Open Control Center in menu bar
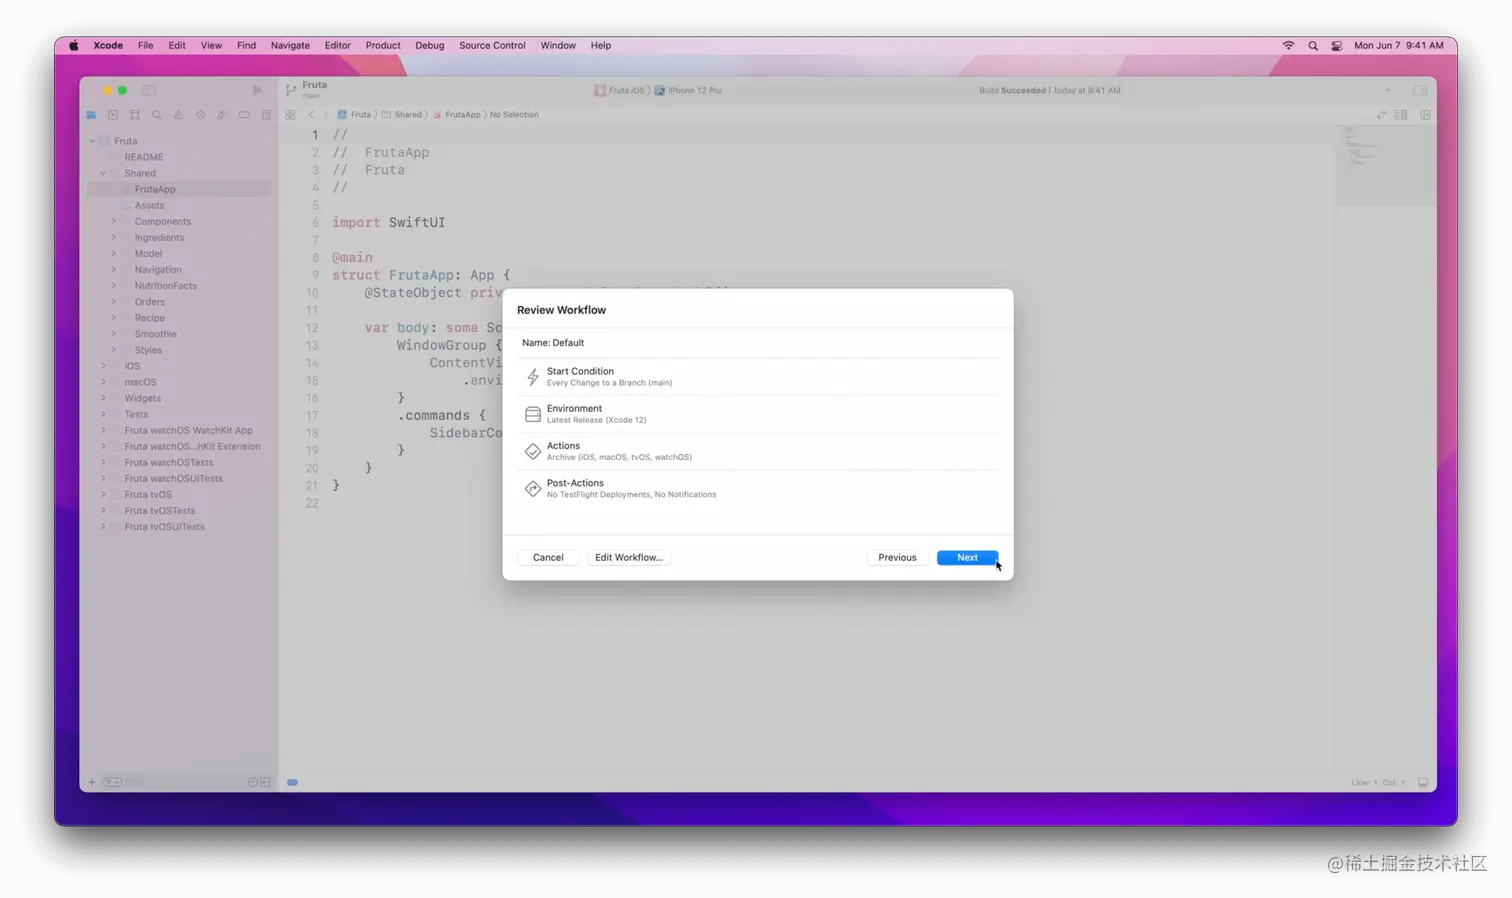Viewport: 1512px width, 898px height. click(1337, 45)
